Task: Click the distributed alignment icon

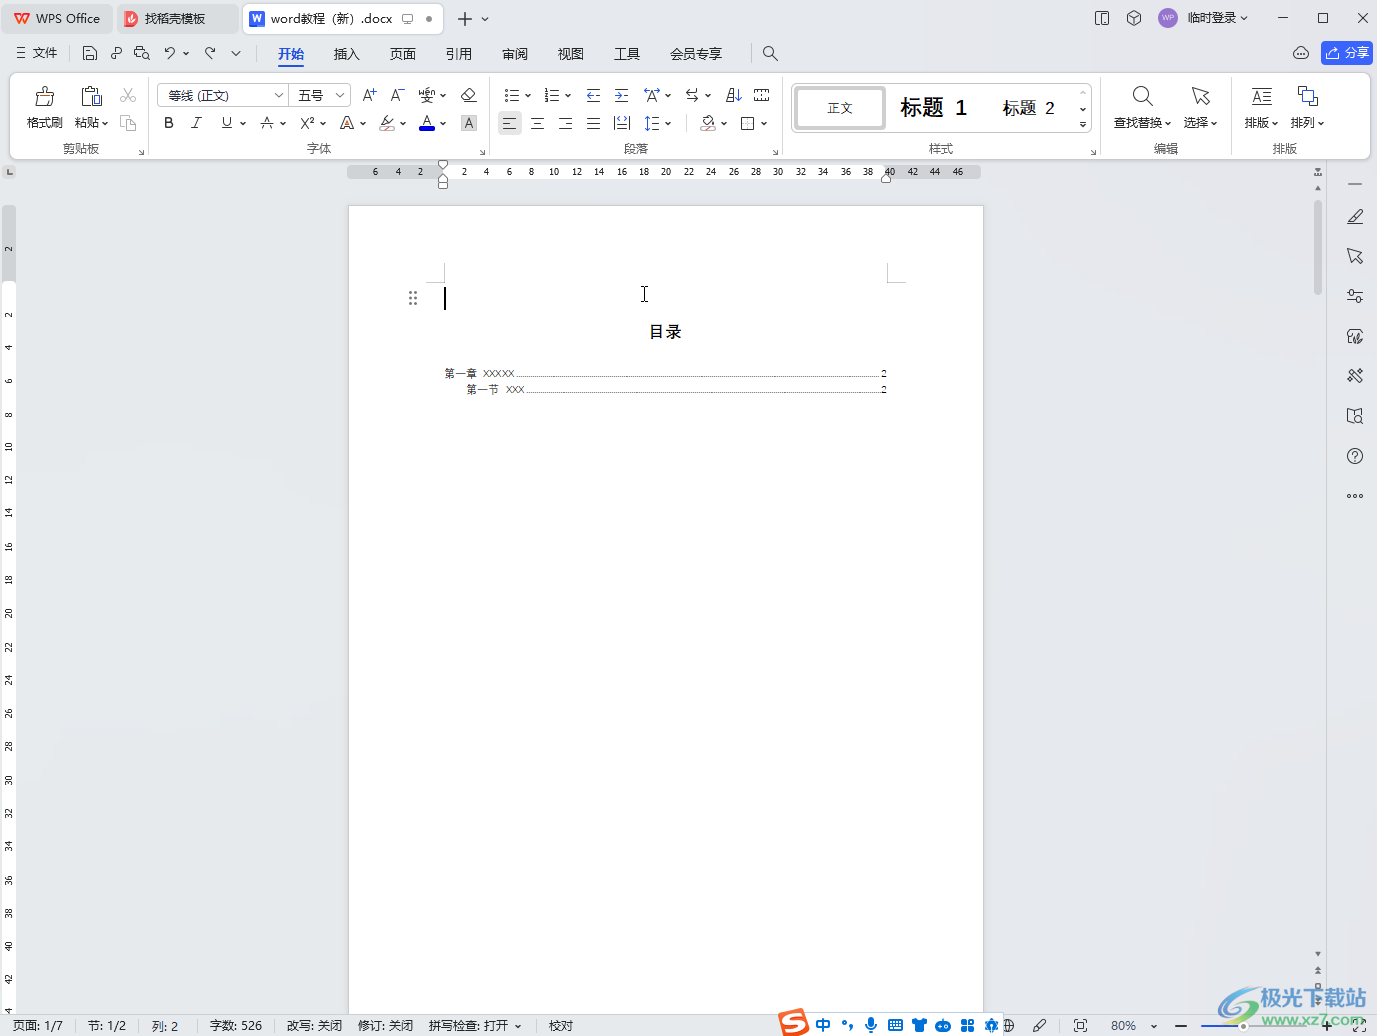Action: coord(622,123)
